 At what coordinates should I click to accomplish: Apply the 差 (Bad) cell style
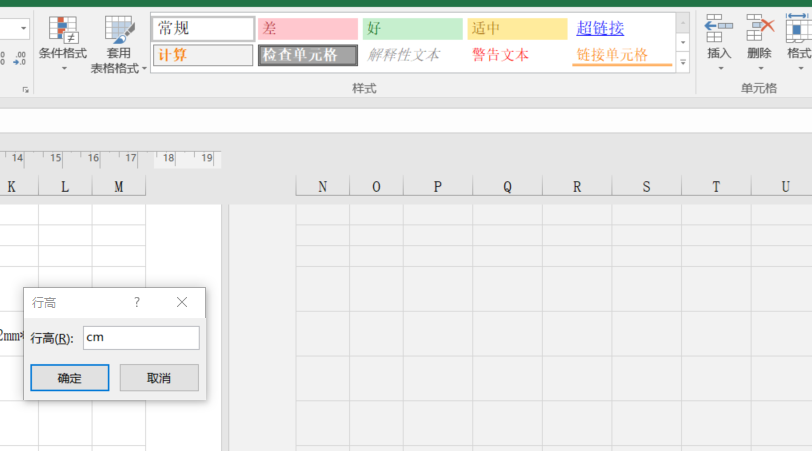coord(308,28)
